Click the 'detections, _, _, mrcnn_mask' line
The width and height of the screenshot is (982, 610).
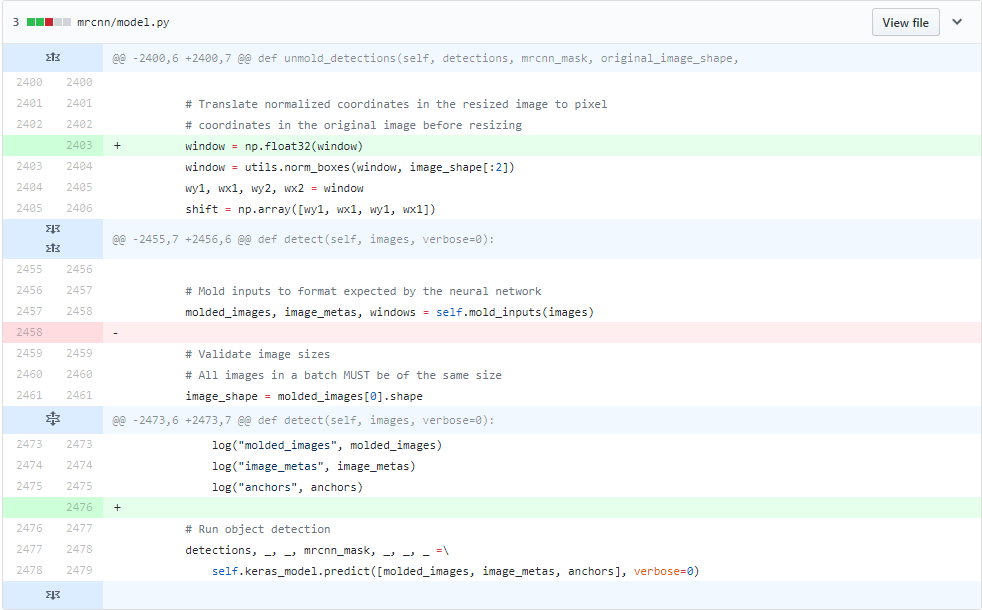[x=316, y=551]
